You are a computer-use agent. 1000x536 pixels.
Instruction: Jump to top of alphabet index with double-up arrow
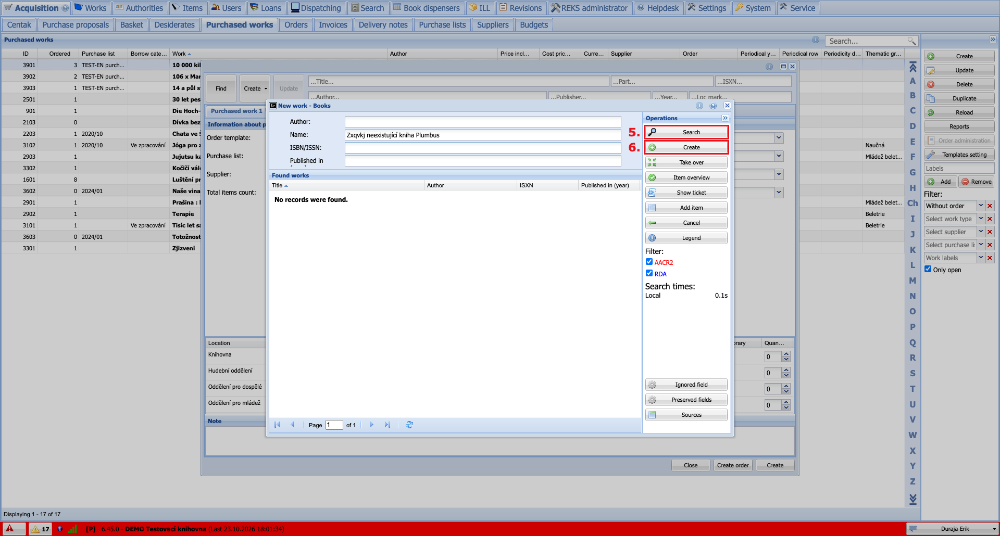coord(913,66)
